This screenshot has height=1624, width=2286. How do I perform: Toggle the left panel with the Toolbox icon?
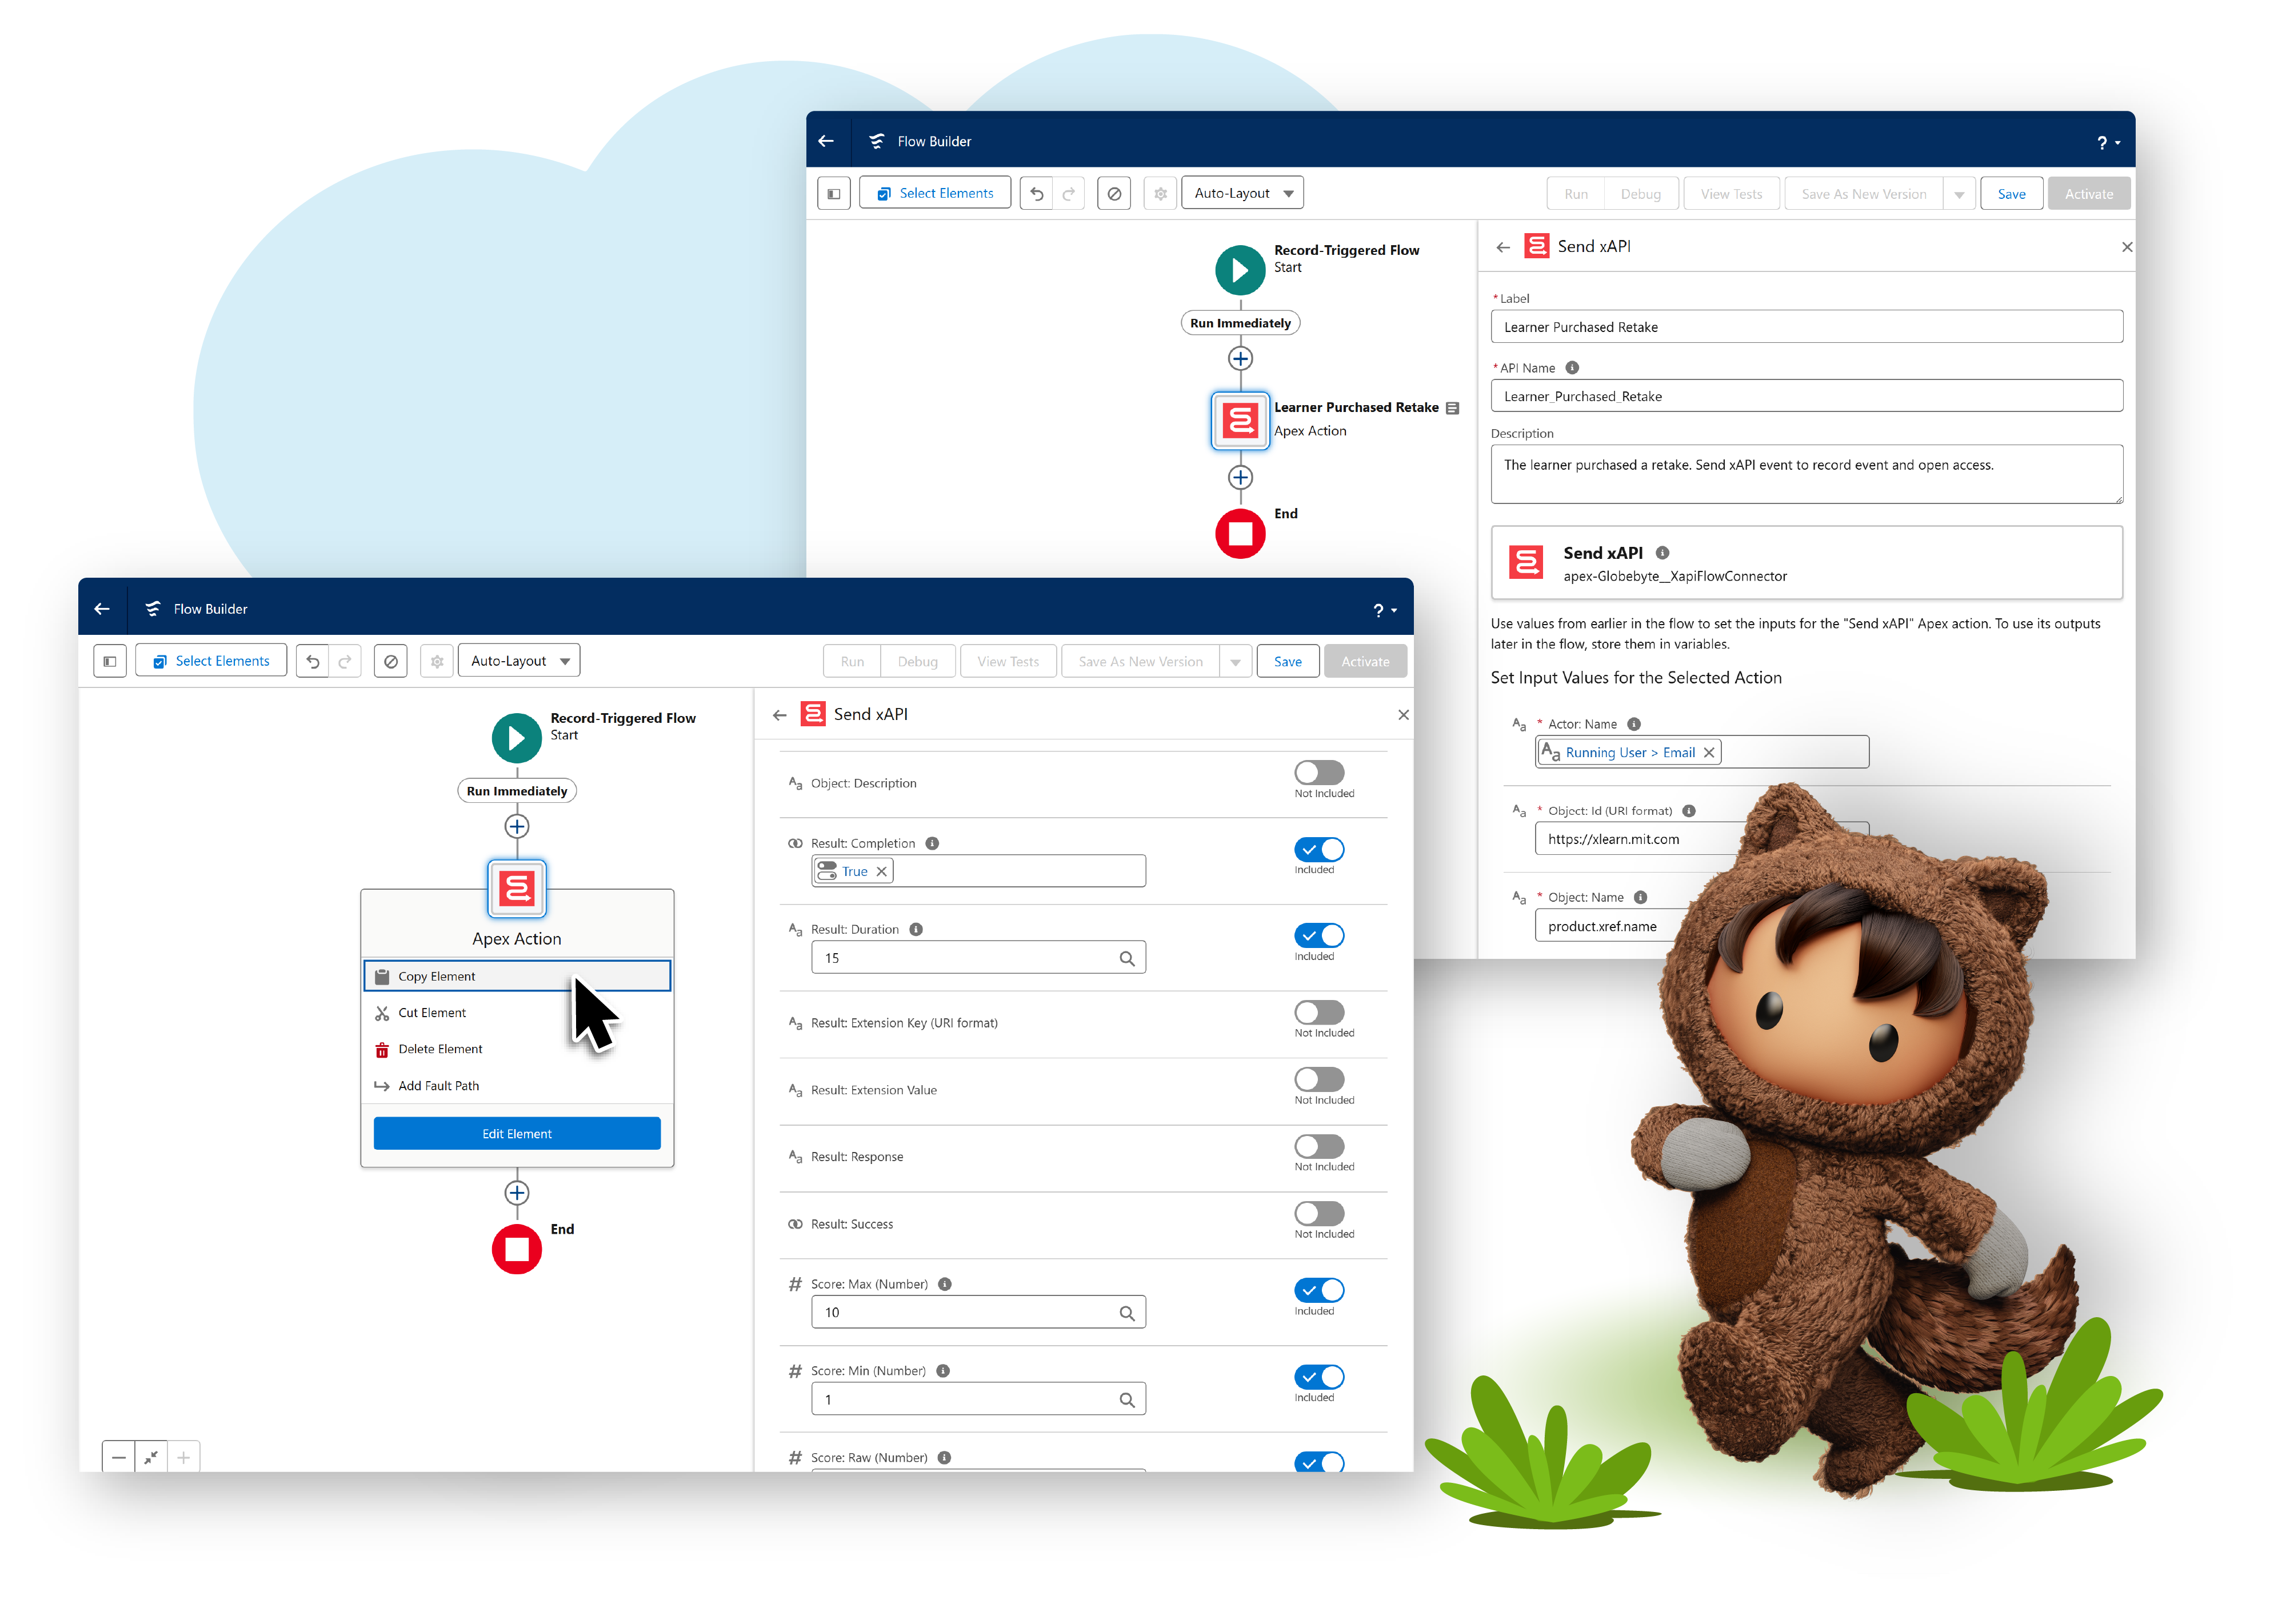(x=833, y=192)
